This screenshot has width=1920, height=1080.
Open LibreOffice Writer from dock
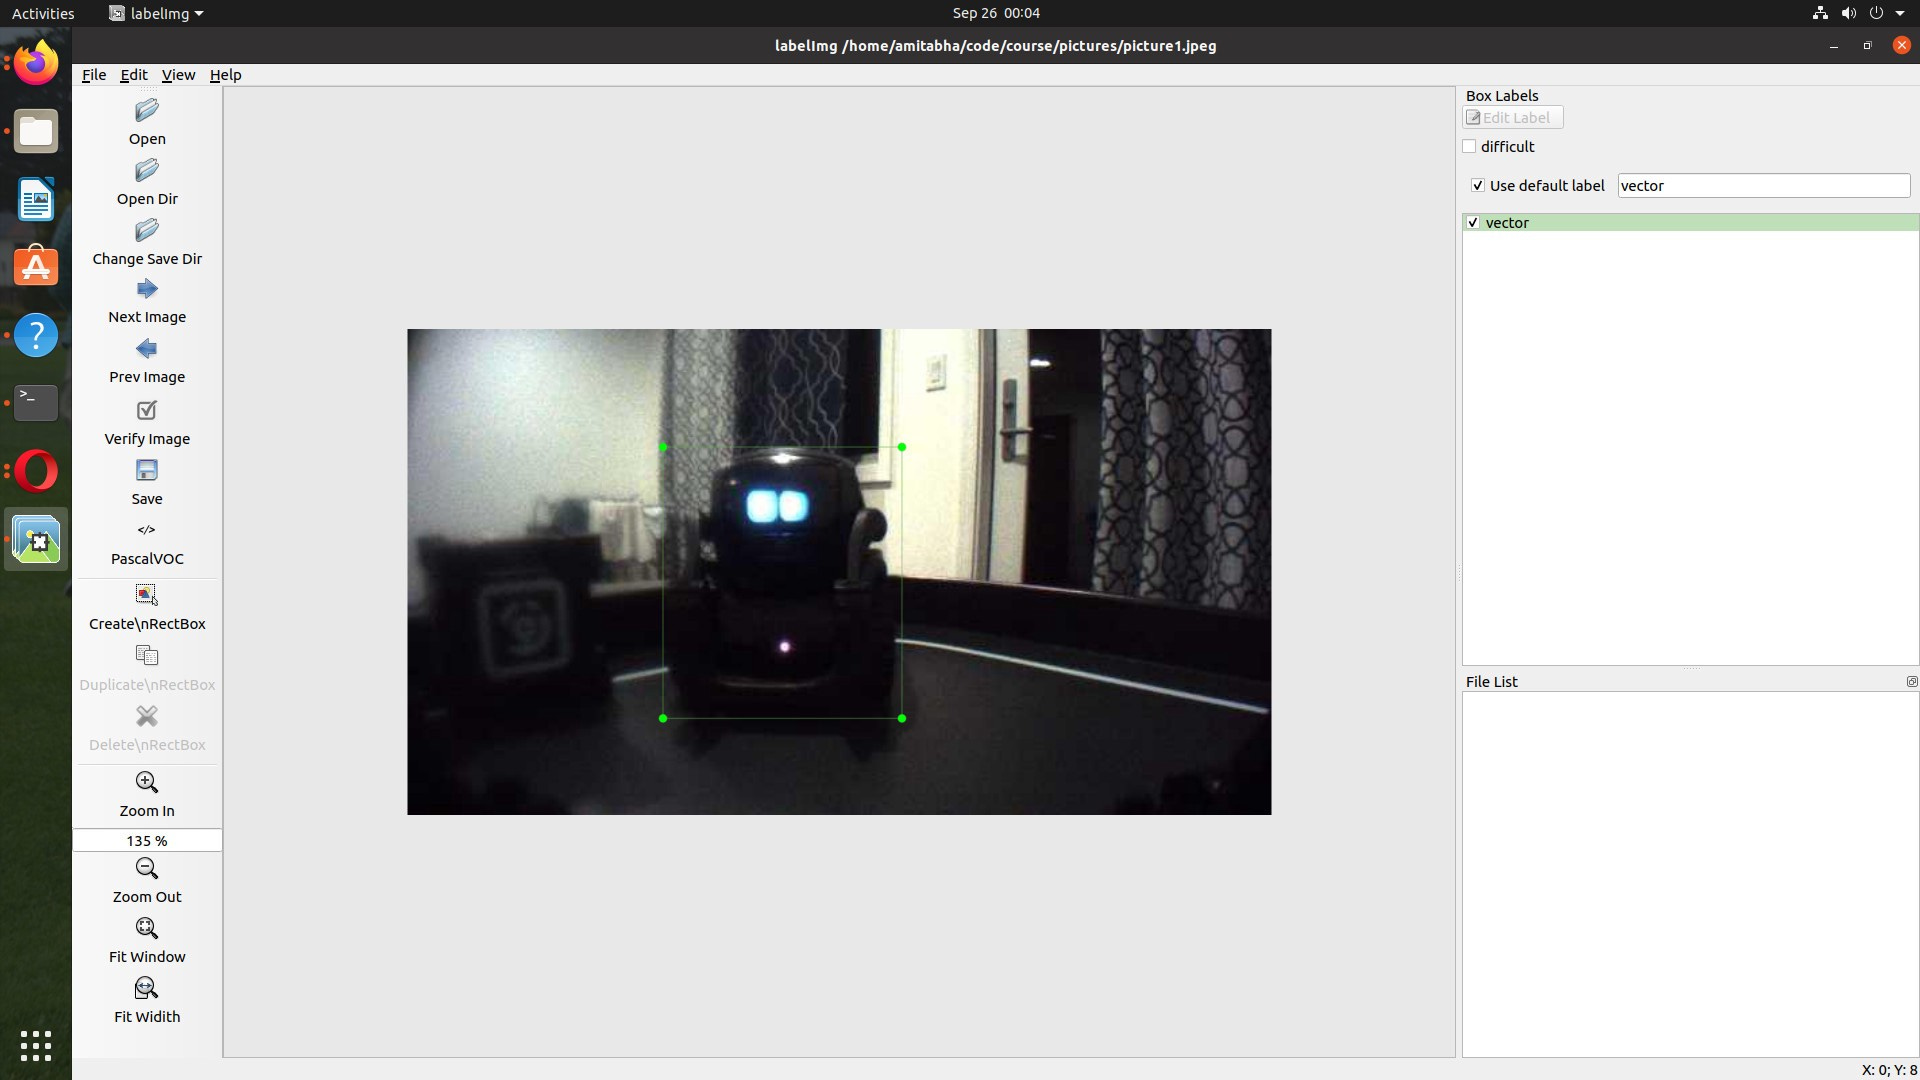click(36, 199)
